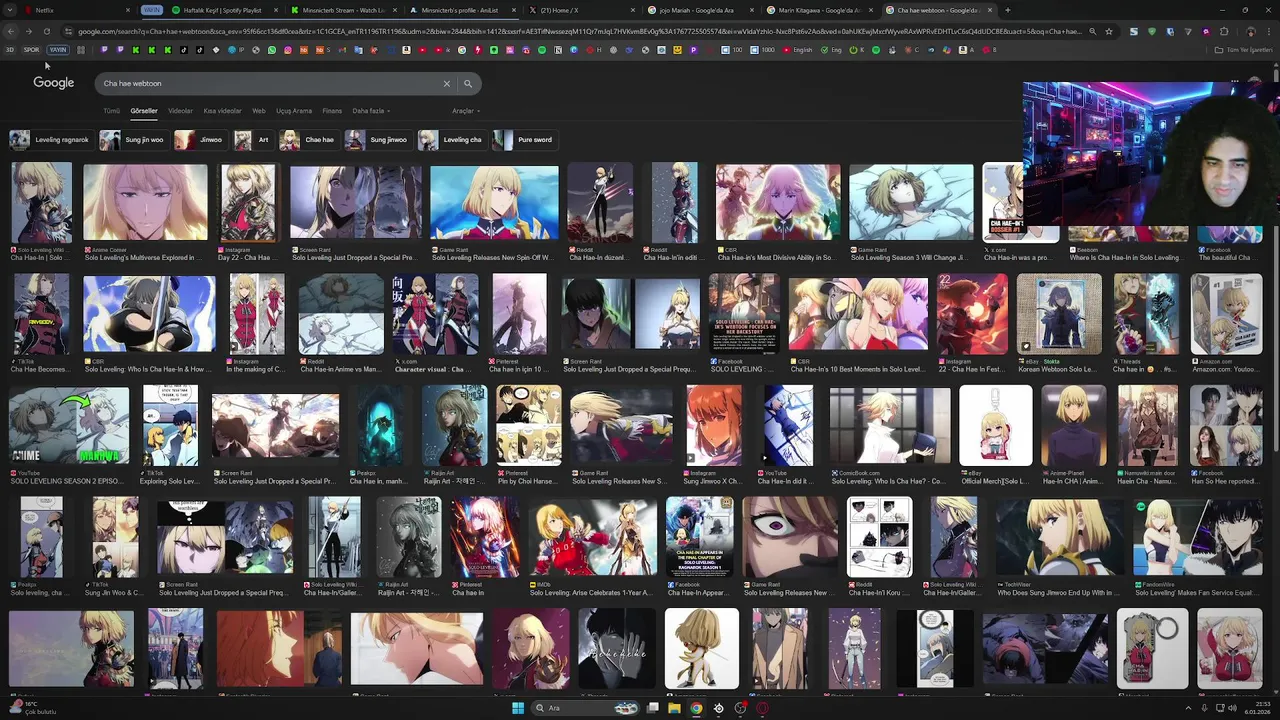This screenshot has height=720, width=1280.
Task: Open the Uçuş Arama tab
Action: (294, 111)
